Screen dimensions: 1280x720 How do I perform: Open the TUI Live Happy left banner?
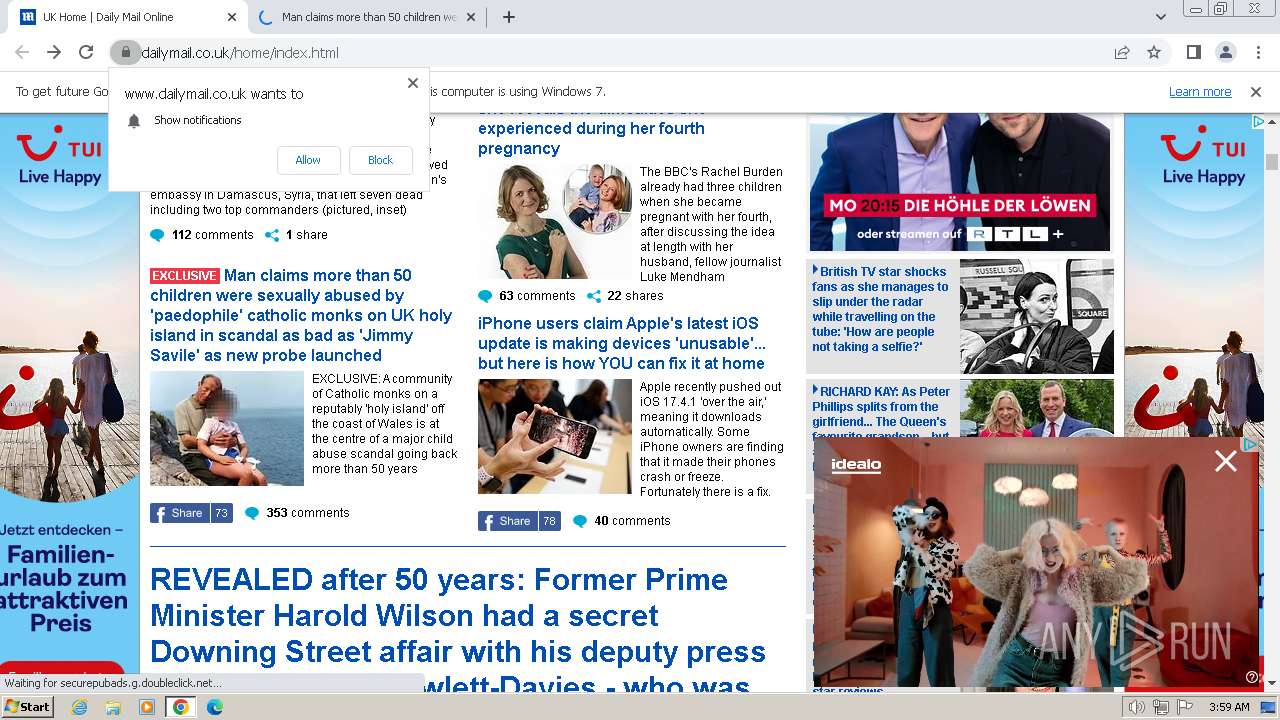[x=70, y=400]
